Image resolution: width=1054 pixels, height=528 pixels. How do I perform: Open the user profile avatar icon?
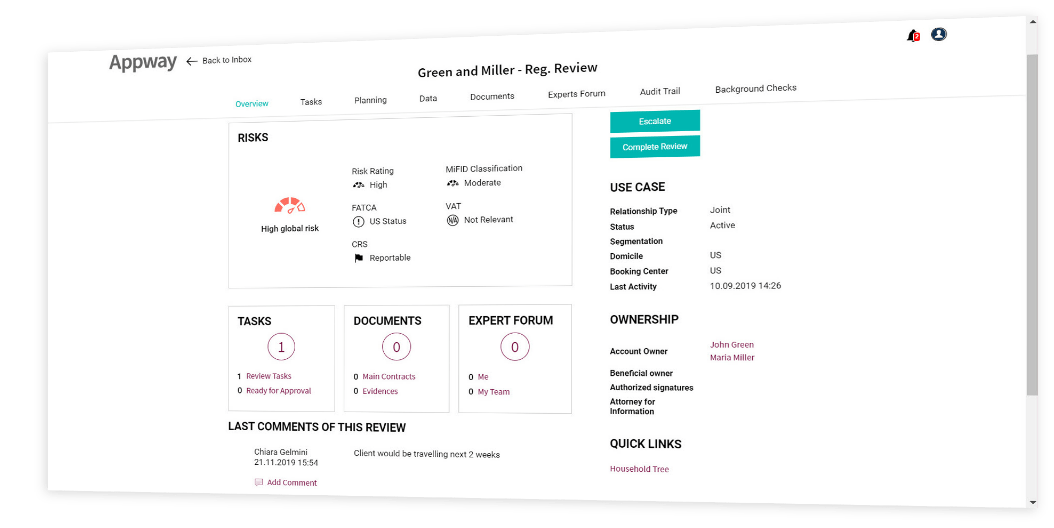(x=938, y=35)
